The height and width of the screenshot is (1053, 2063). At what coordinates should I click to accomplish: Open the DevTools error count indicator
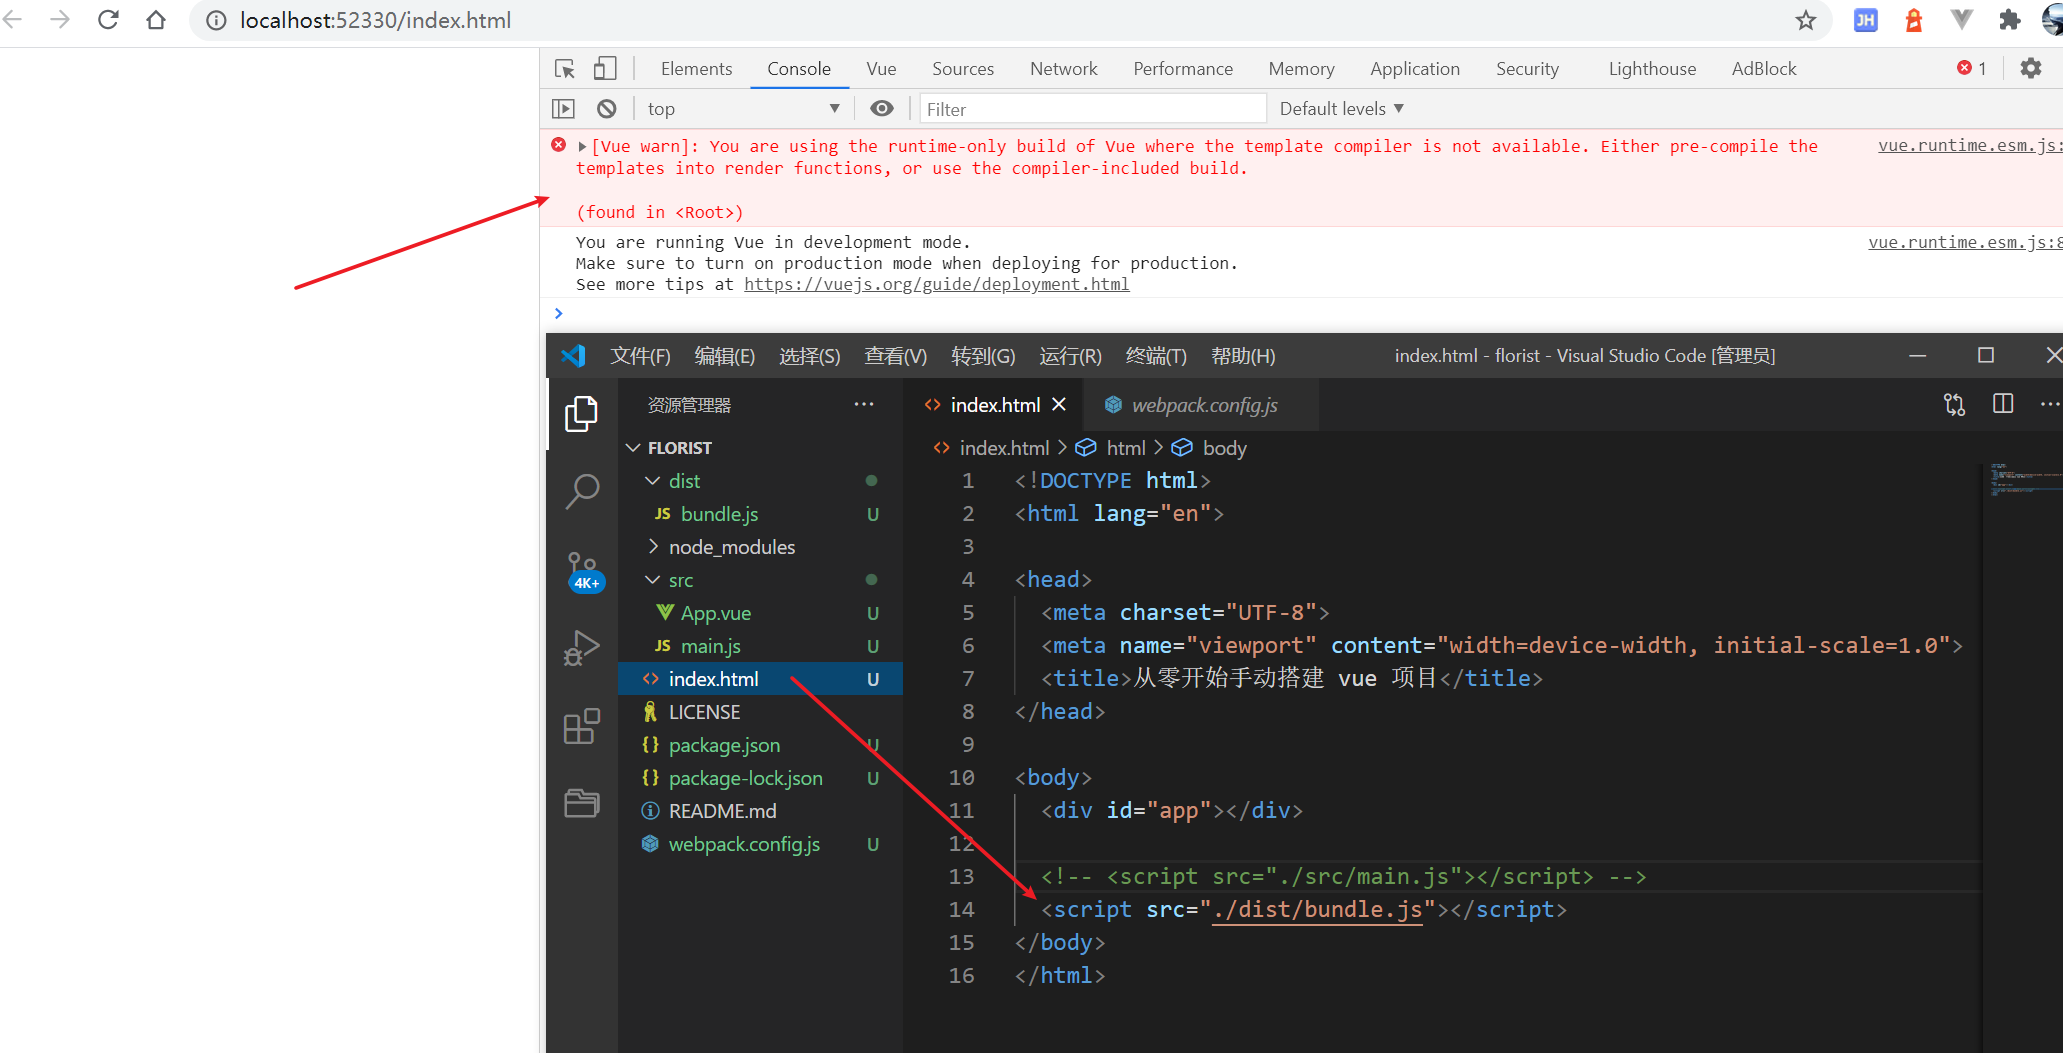coord(1971,68)
